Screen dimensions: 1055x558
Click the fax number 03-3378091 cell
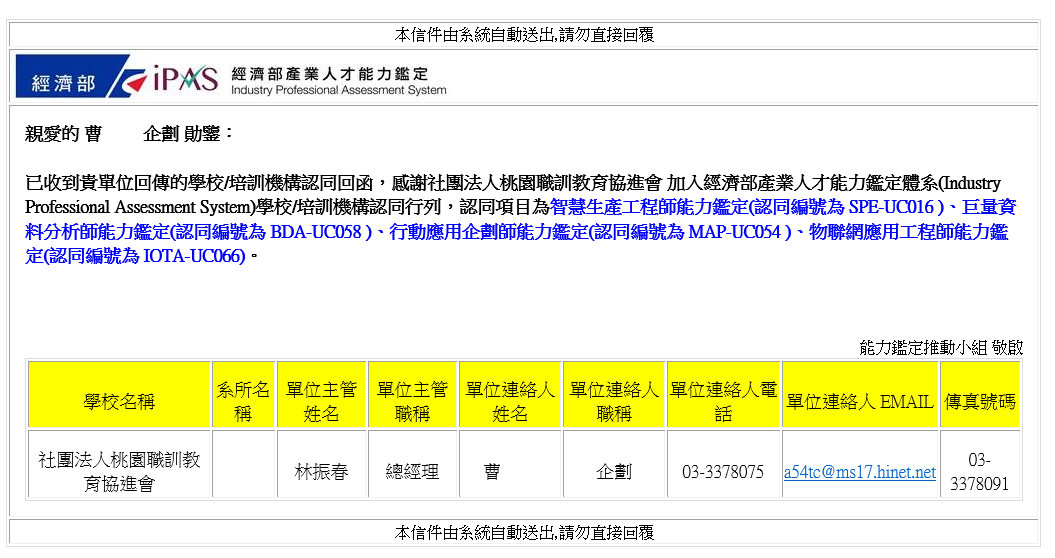pyautogui.click(x=980, y=464)
